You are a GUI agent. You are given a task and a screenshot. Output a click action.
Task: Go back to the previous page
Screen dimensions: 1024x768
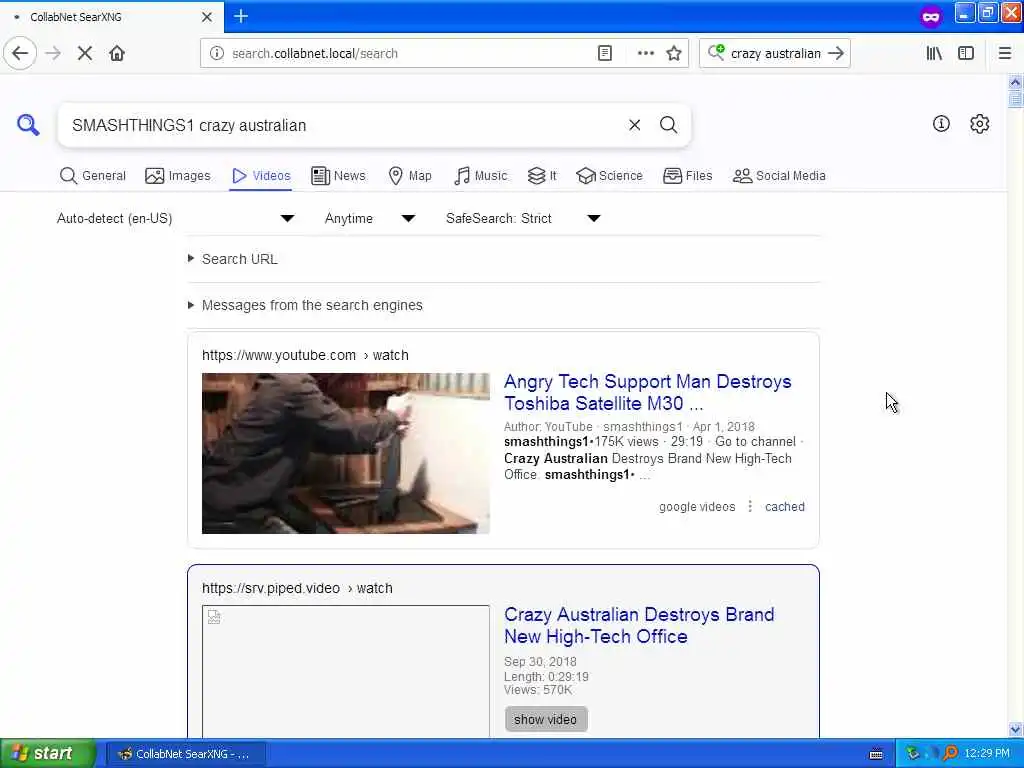click(x=20, y=53)
